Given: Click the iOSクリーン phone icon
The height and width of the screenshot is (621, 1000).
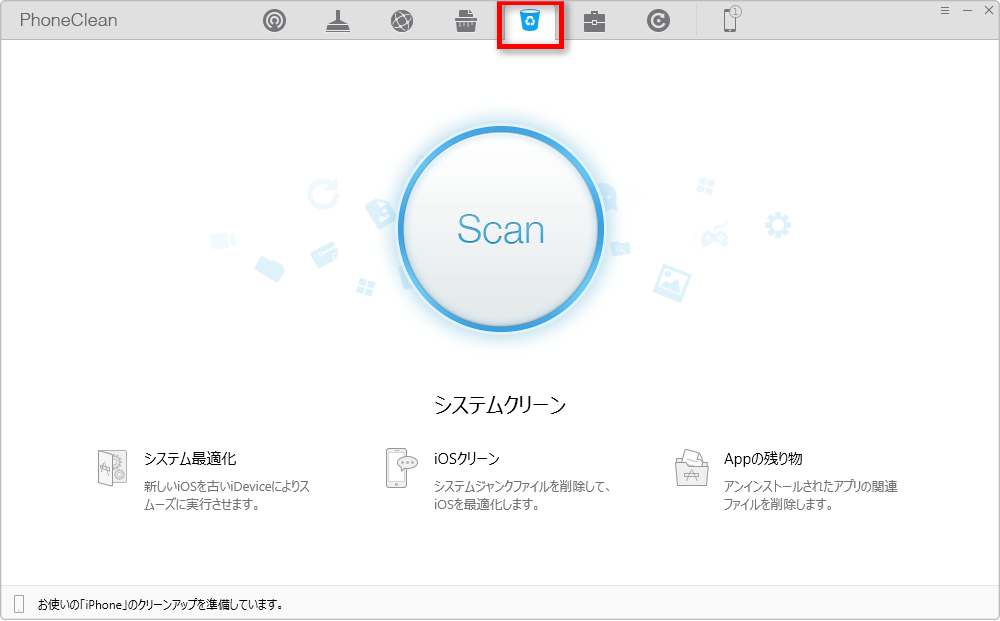Looking at the screenshot, I should pos(401,468).
